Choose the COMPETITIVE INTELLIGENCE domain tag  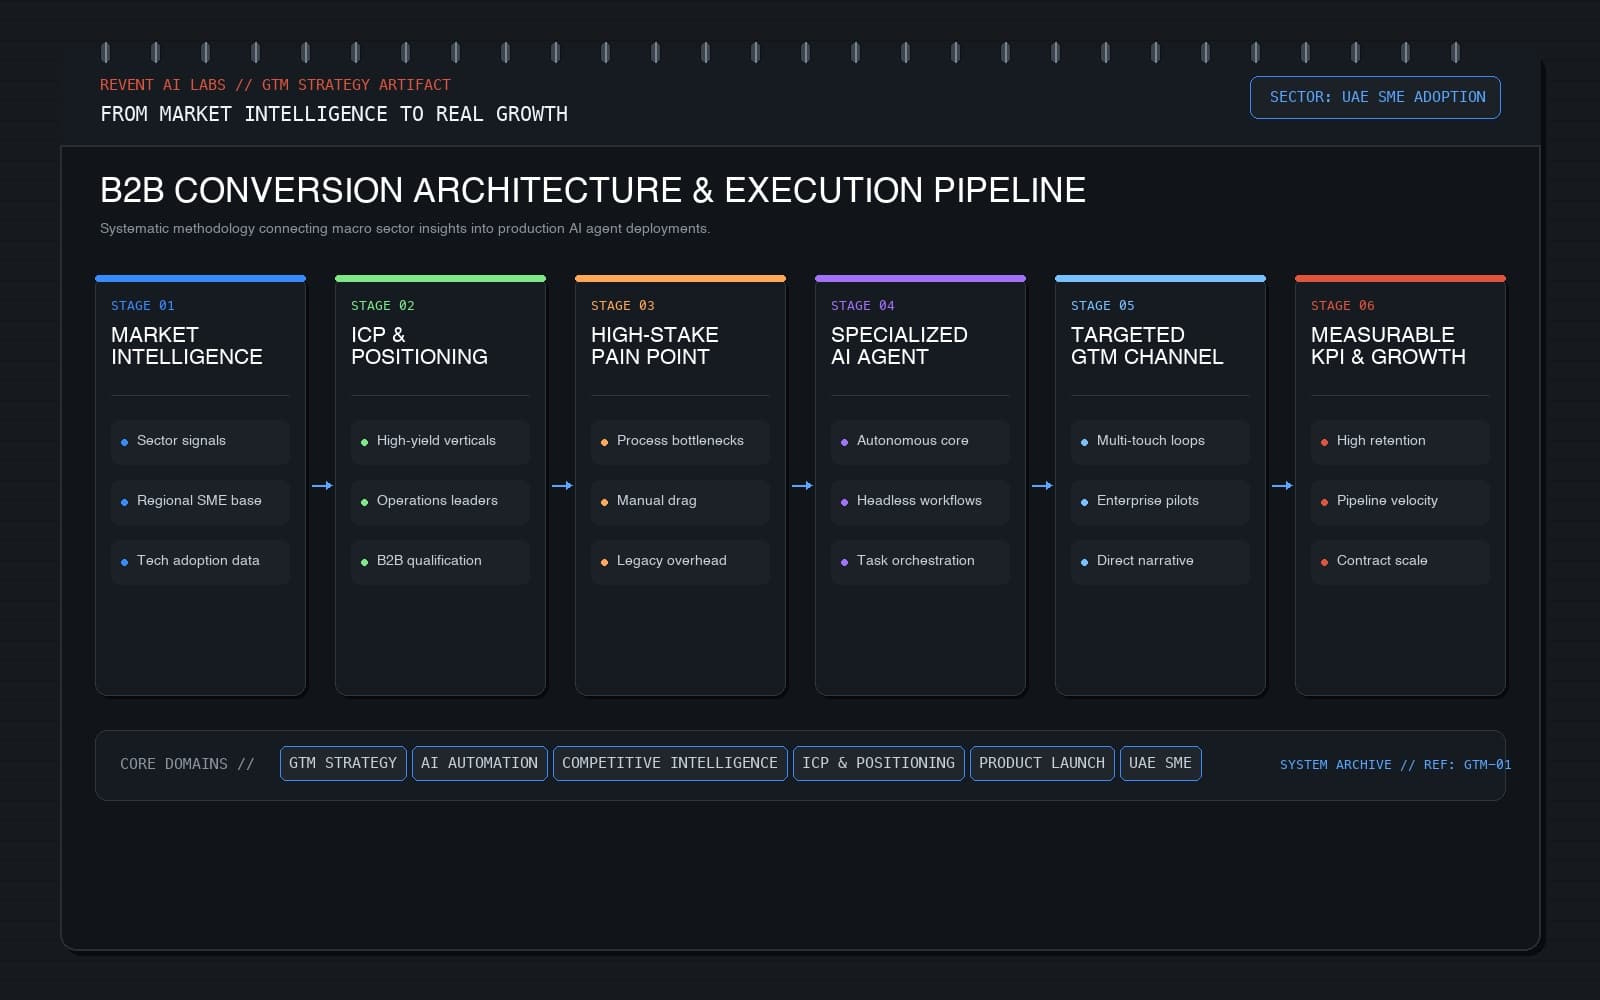(670, 763)
